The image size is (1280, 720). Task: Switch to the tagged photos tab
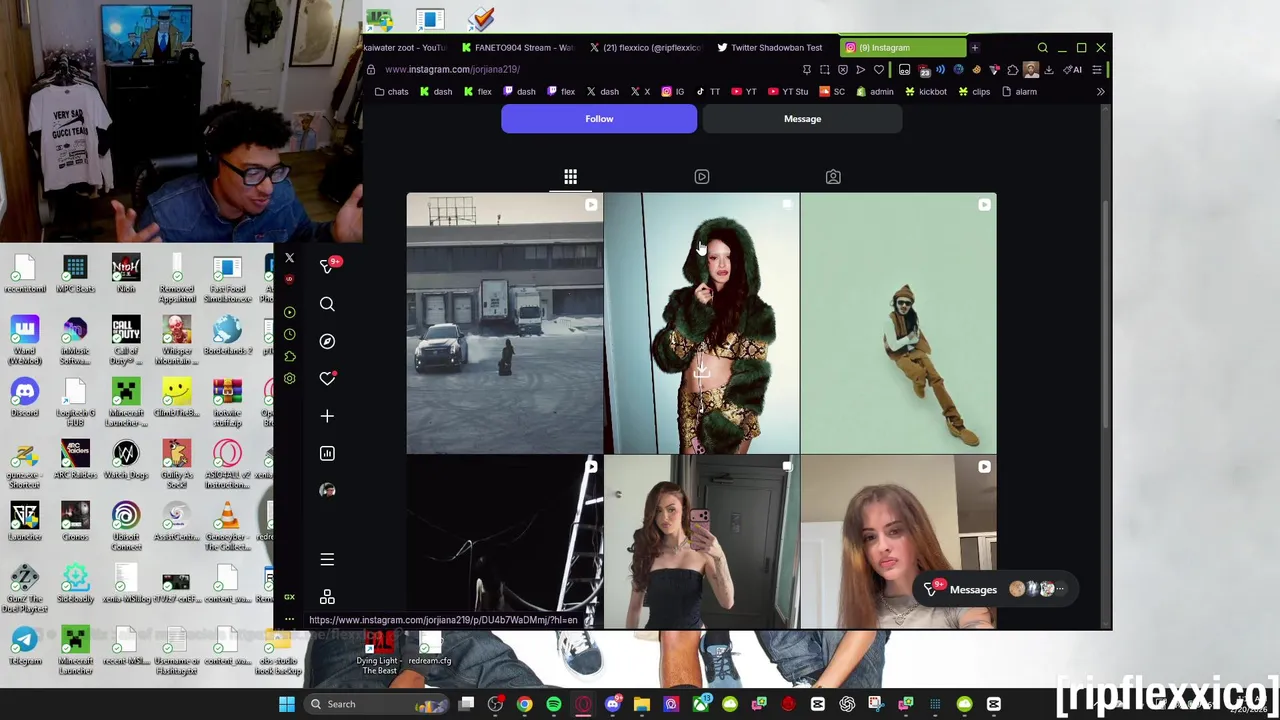833,177
